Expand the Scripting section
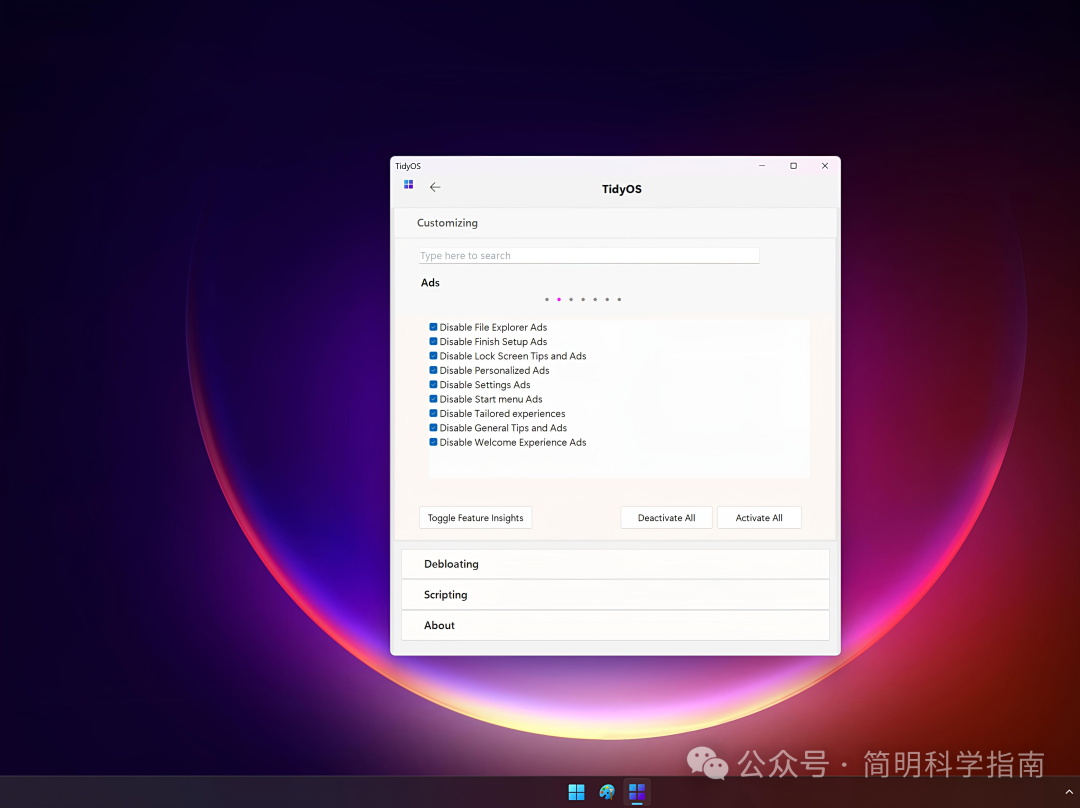 click(x=615, y=595)
